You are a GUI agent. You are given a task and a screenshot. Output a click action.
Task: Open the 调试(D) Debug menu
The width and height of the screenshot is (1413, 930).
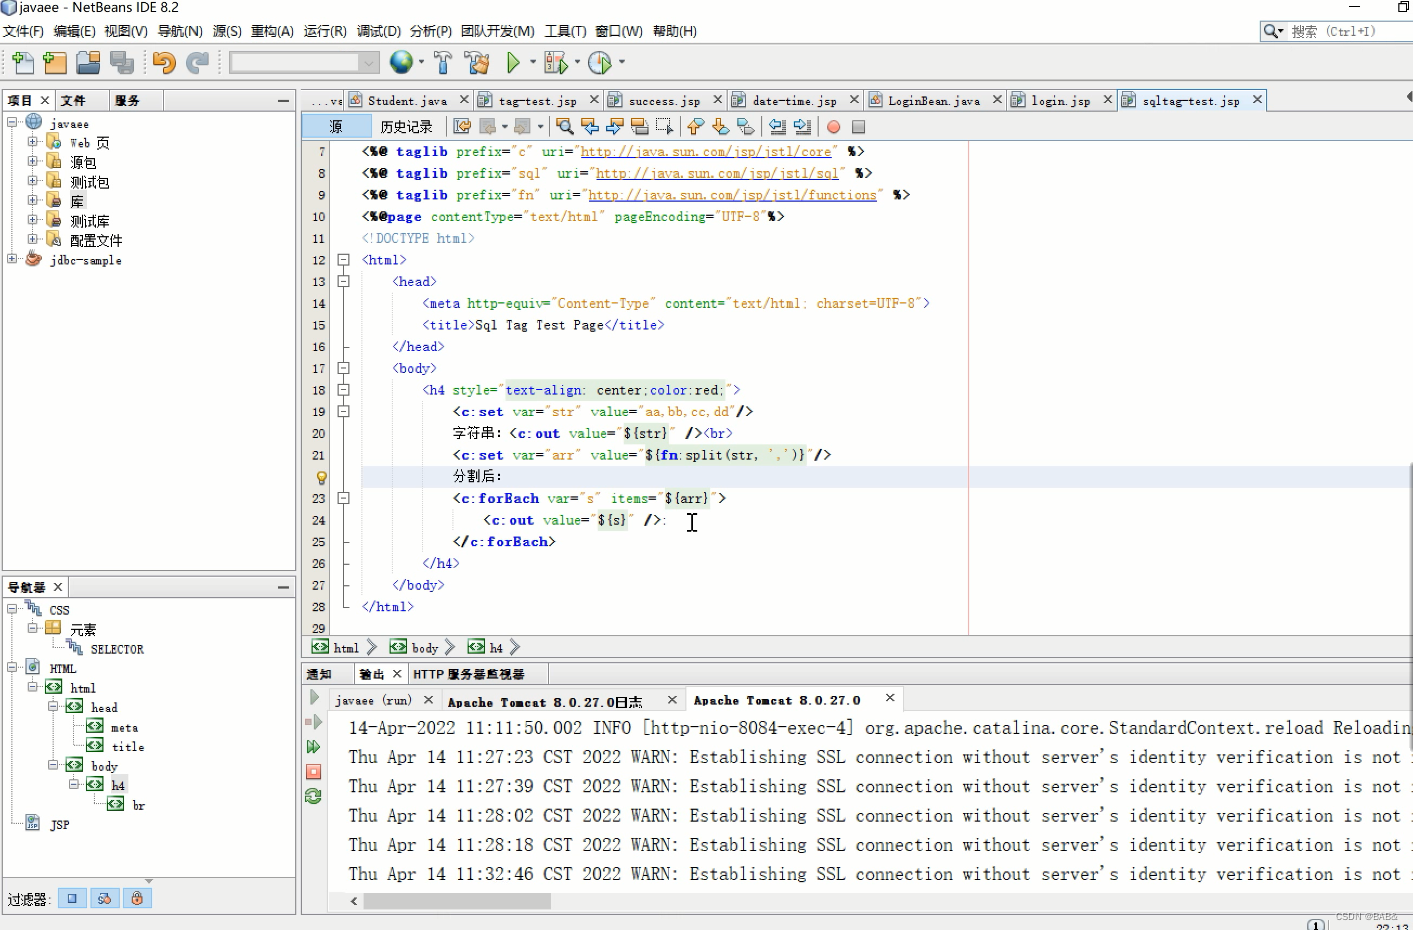click(379, 31)
